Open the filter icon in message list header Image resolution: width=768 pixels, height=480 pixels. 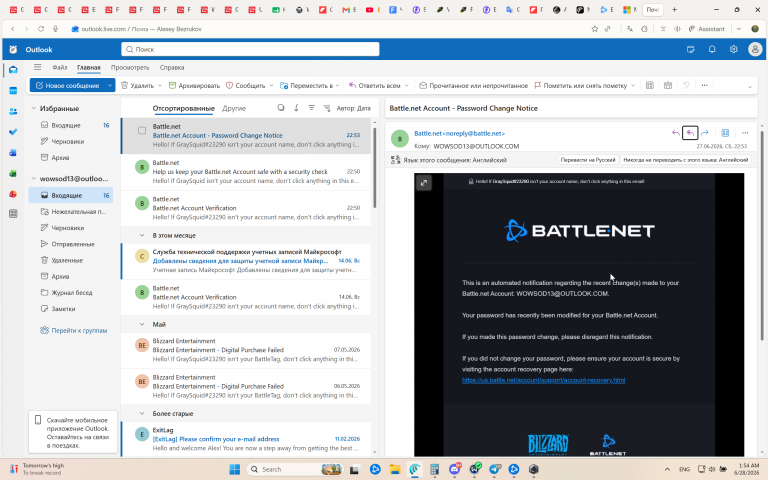pyautogui.click(x=312, y=108)
